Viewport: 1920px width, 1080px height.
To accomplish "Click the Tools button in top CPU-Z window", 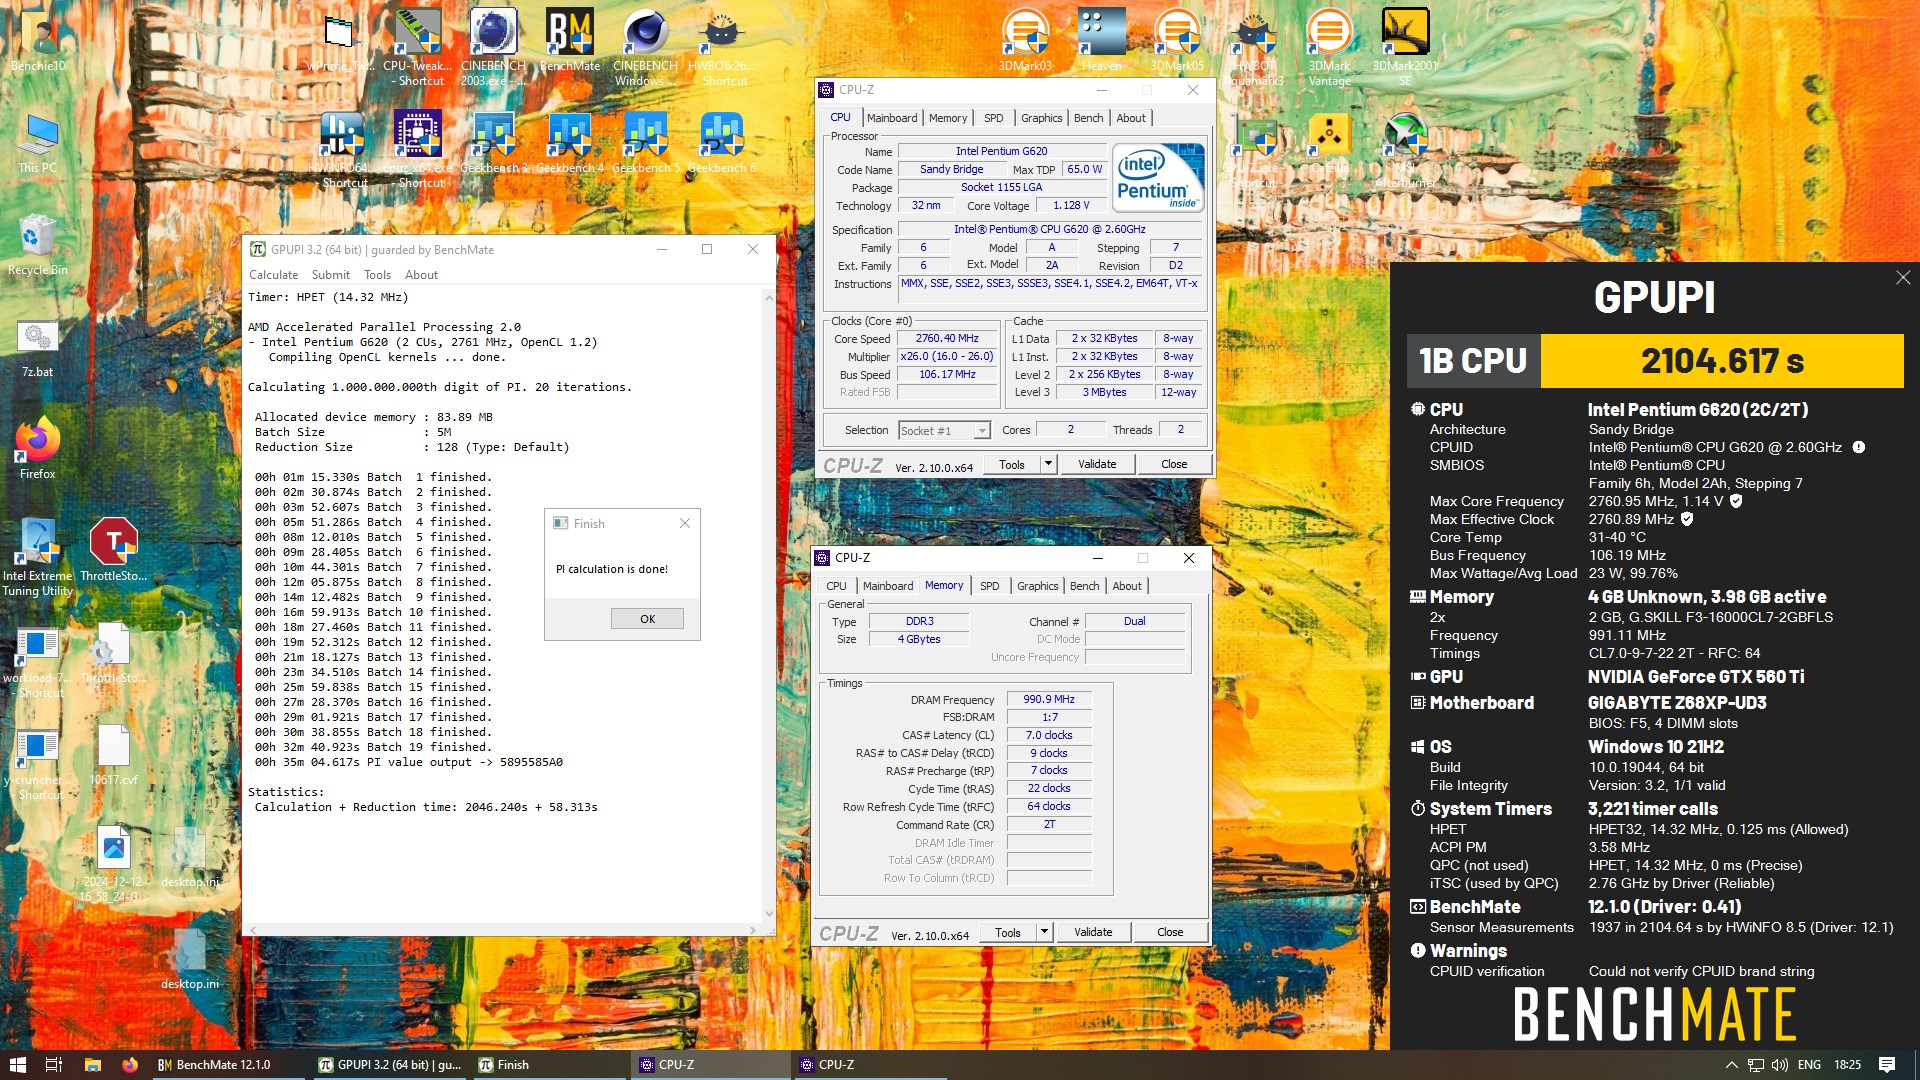I will pyautogui.click(x=1012, y=464).
